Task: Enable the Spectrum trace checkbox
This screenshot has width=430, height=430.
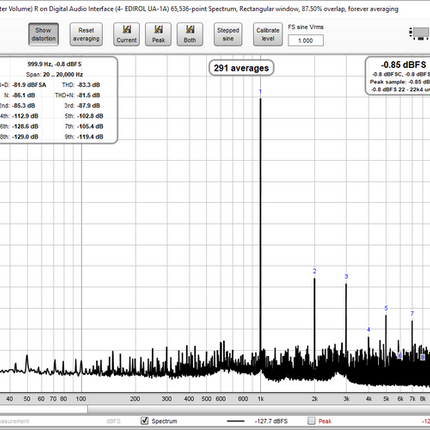Action: [x=144, y=421]
